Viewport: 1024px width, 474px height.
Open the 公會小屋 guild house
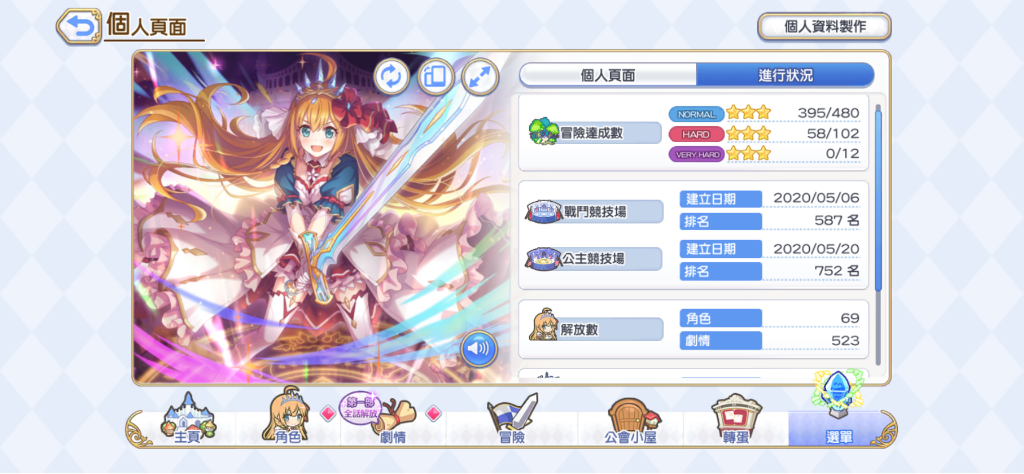click(x=631, y=420)
